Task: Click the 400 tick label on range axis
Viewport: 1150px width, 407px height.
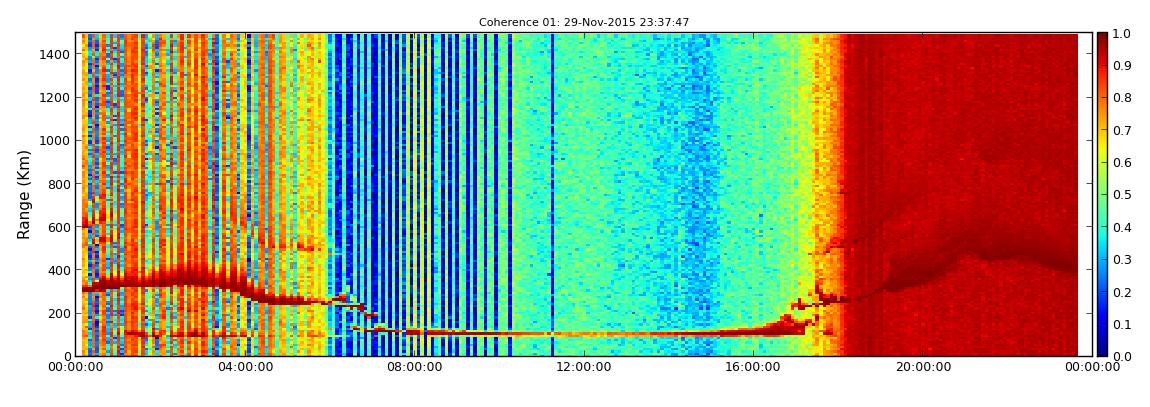Action: (x=59, y=270)
